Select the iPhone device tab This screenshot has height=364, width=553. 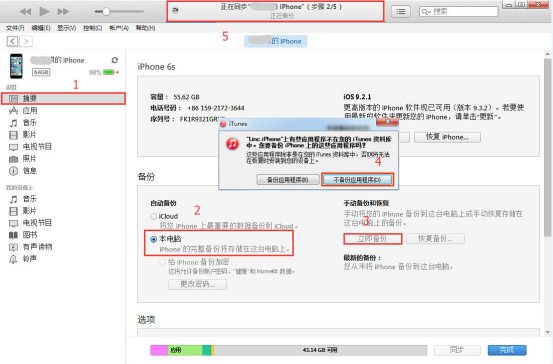tap(275, 41)
